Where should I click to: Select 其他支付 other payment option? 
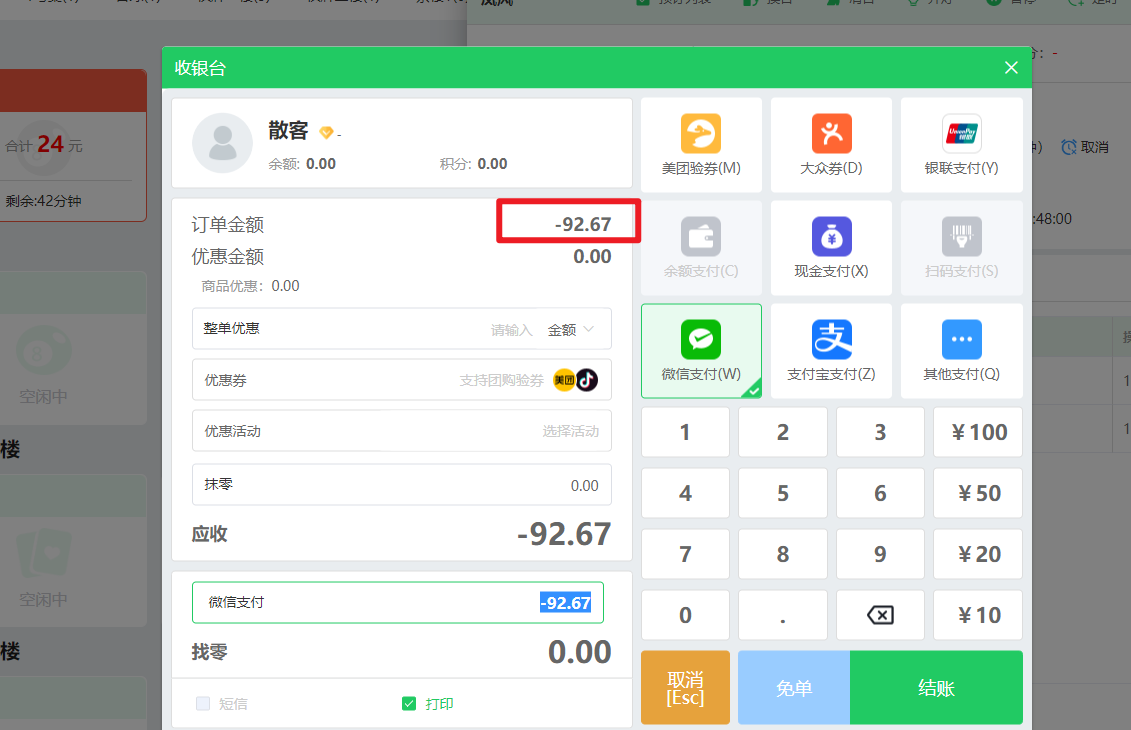(961, 350)
